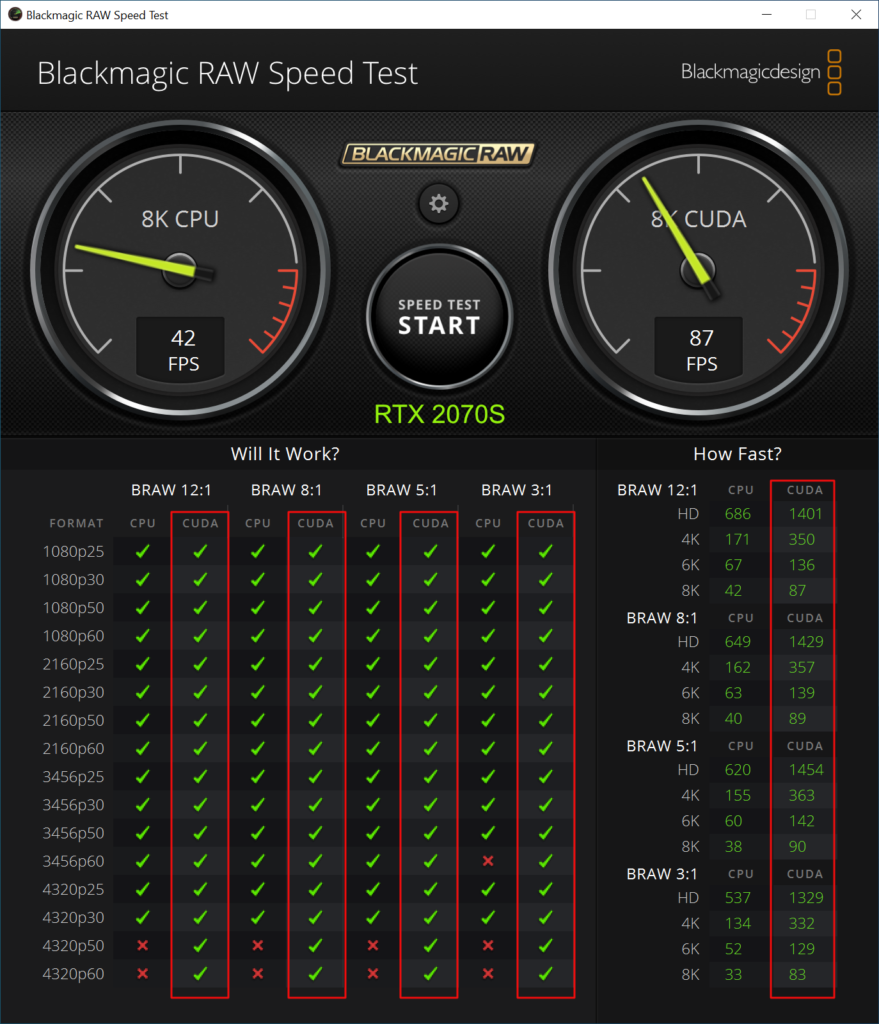The width and height of the screenshot is (879, 1024).
Task: Click the 686 HD CPU value
Action: 738,514
